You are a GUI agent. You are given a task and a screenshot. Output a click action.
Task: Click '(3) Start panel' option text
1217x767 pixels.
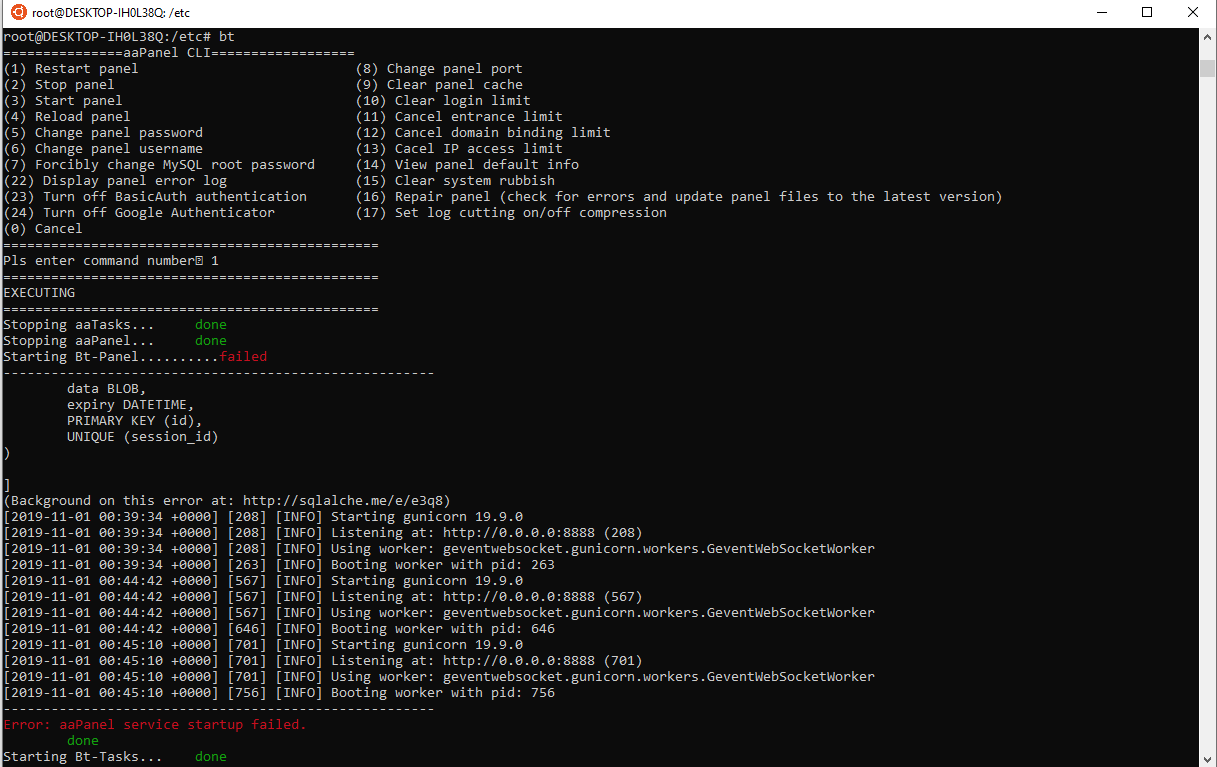pyautogui.click(x=63, y=101)
